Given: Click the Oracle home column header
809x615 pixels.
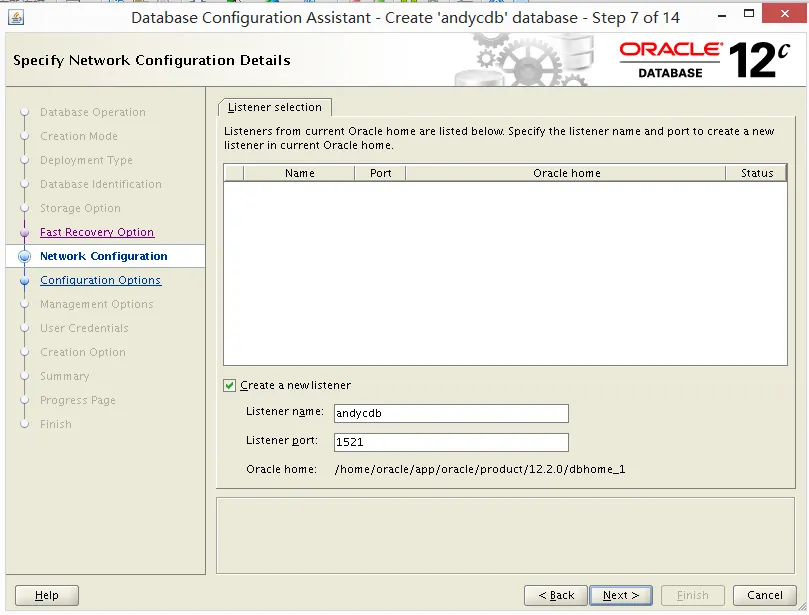Looking at the screenshot, I should coord(566,173).
